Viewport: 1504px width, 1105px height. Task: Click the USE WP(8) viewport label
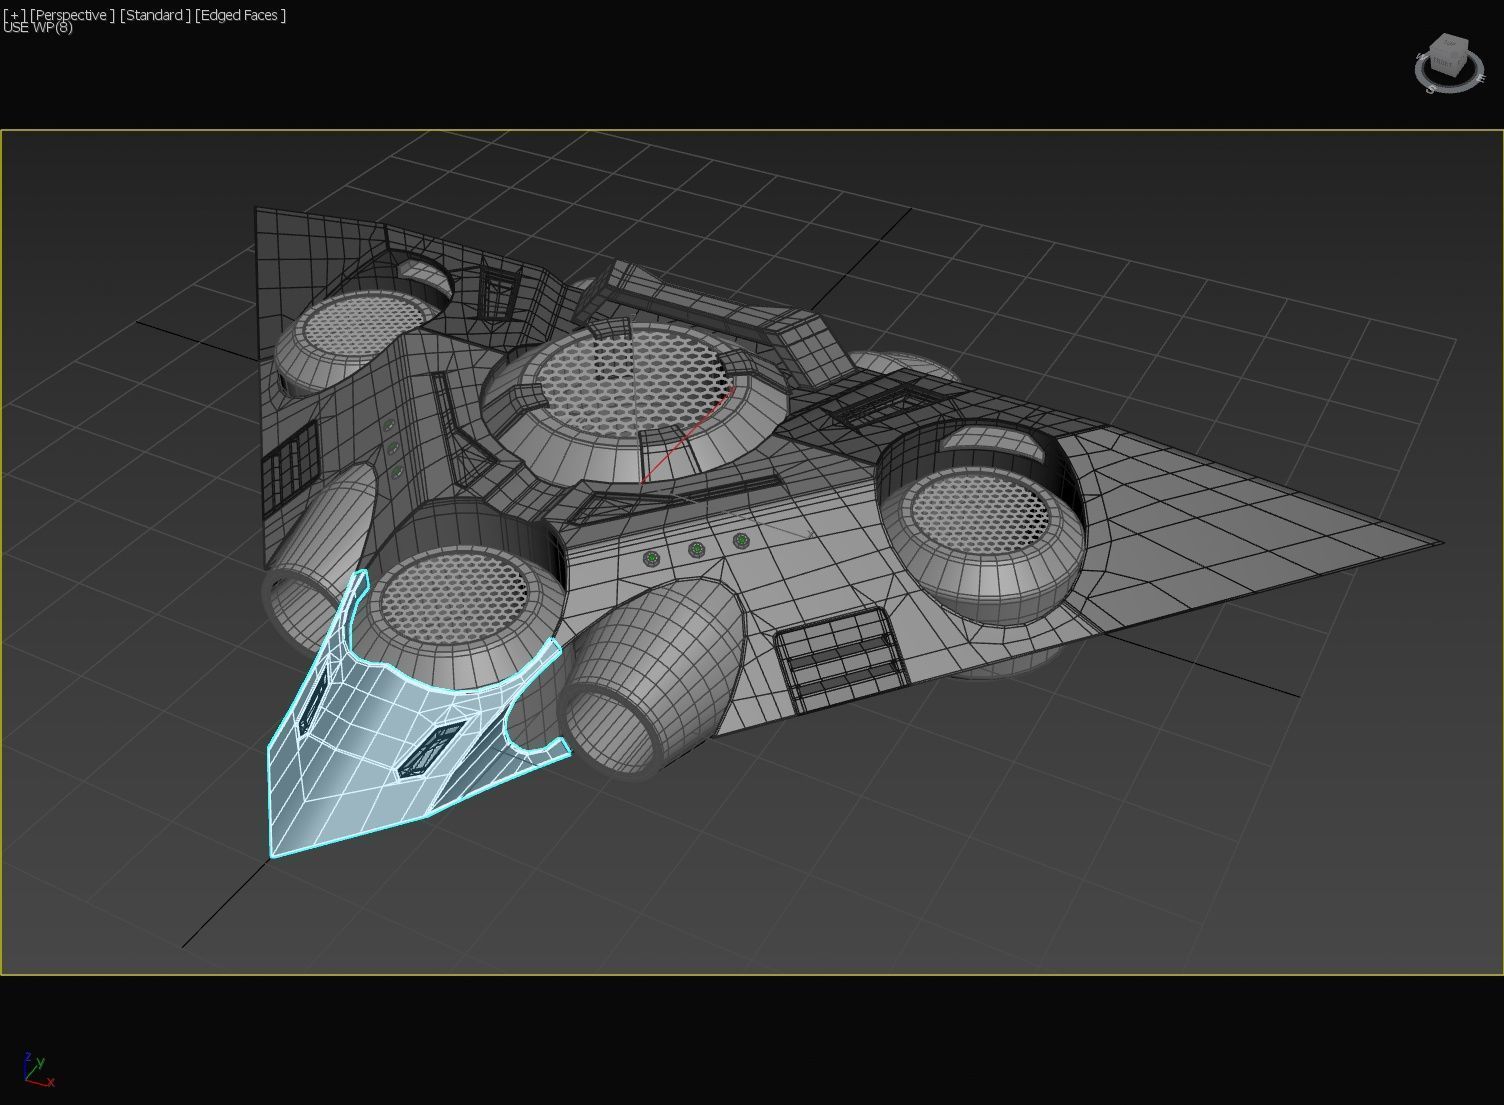(38, 27)
